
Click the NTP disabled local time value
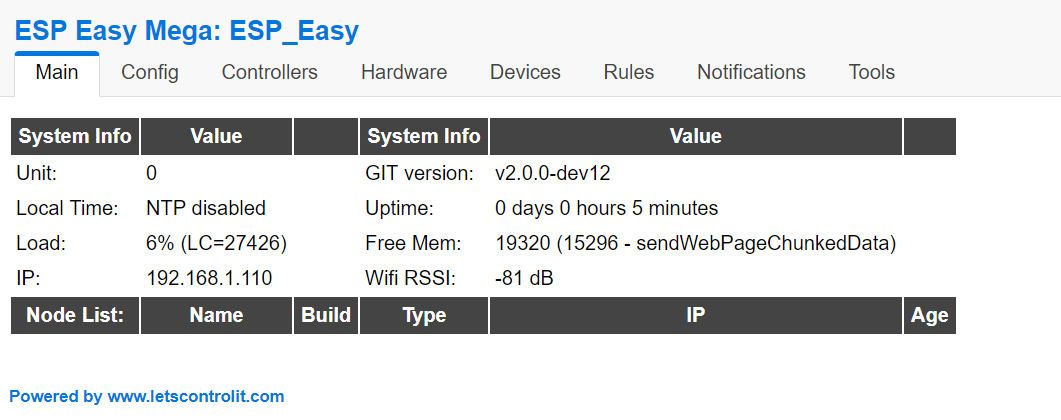[206, 208]
